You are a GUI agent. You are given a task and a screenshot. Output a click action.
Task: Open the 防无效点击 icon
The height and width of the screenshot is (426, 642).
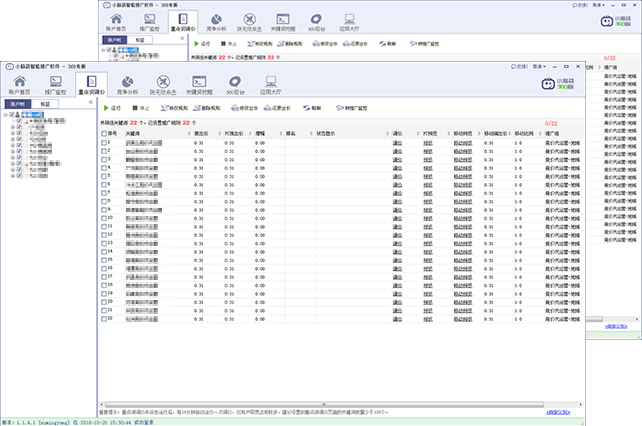[161, 86]
